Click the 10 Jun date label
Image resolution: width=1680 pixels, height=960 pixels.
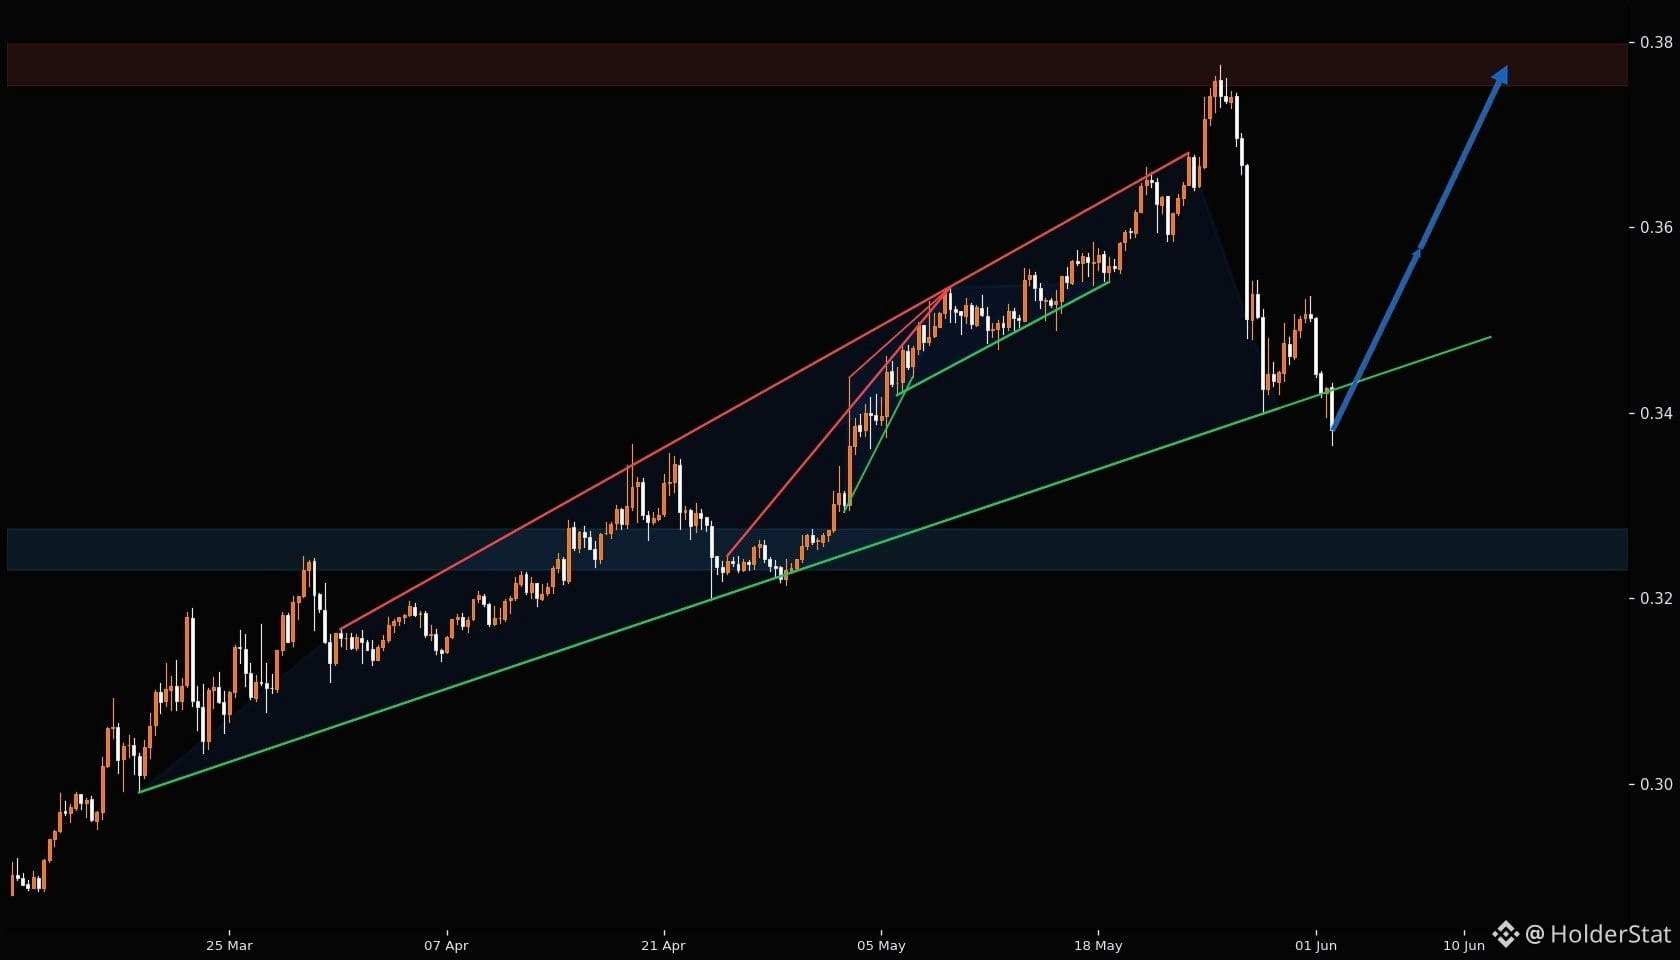click(x=1464, y=945)
